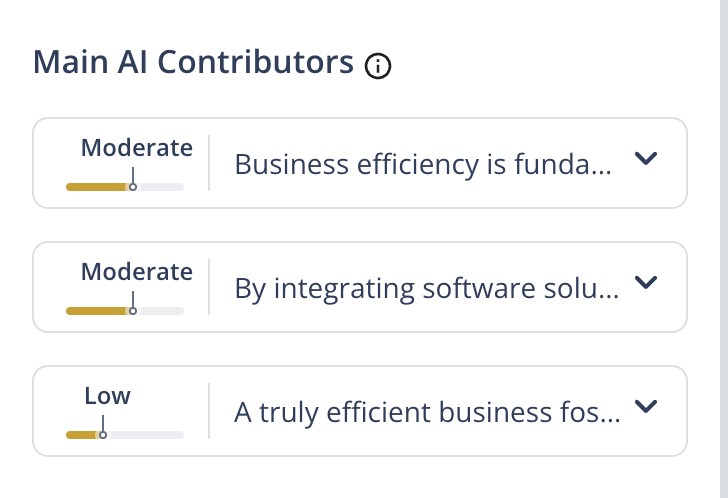This screenshot has width=728, height=498.
Task: Click the Moderate label on the Business efficiency card
Action: coord(137,148)
